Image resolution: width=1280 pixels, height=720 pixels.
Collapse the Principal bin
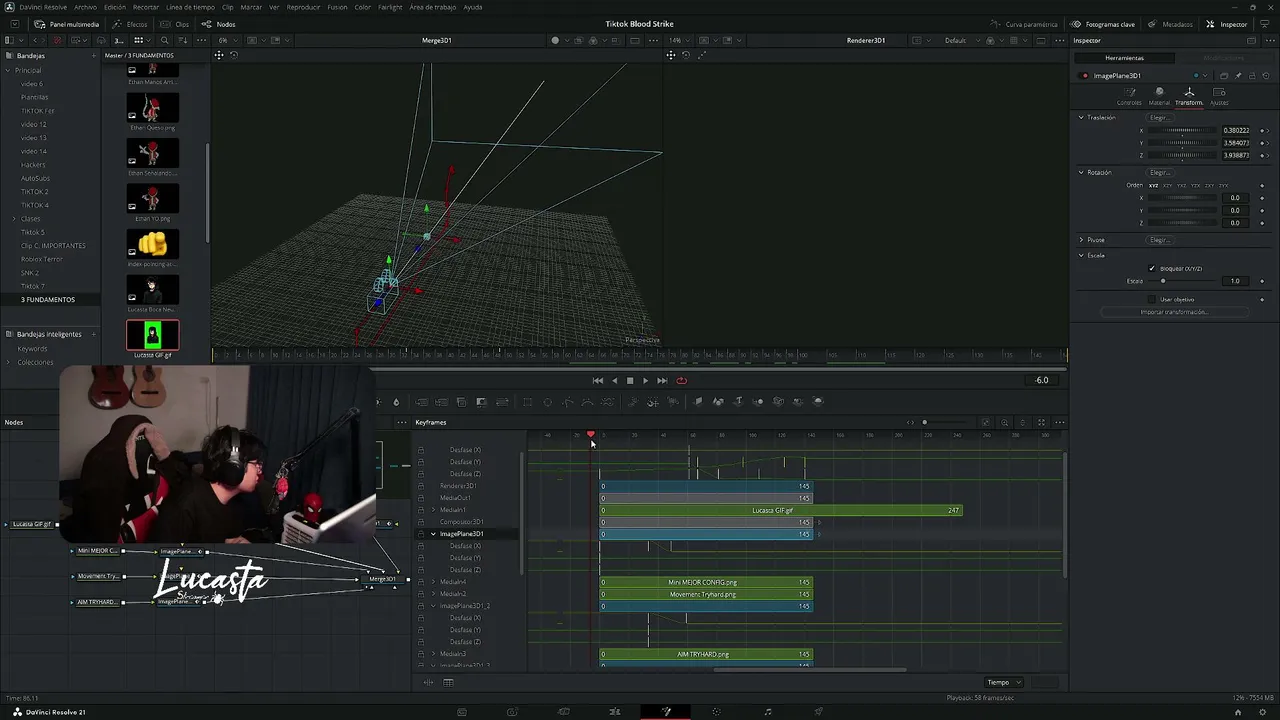tap(7, 70)
